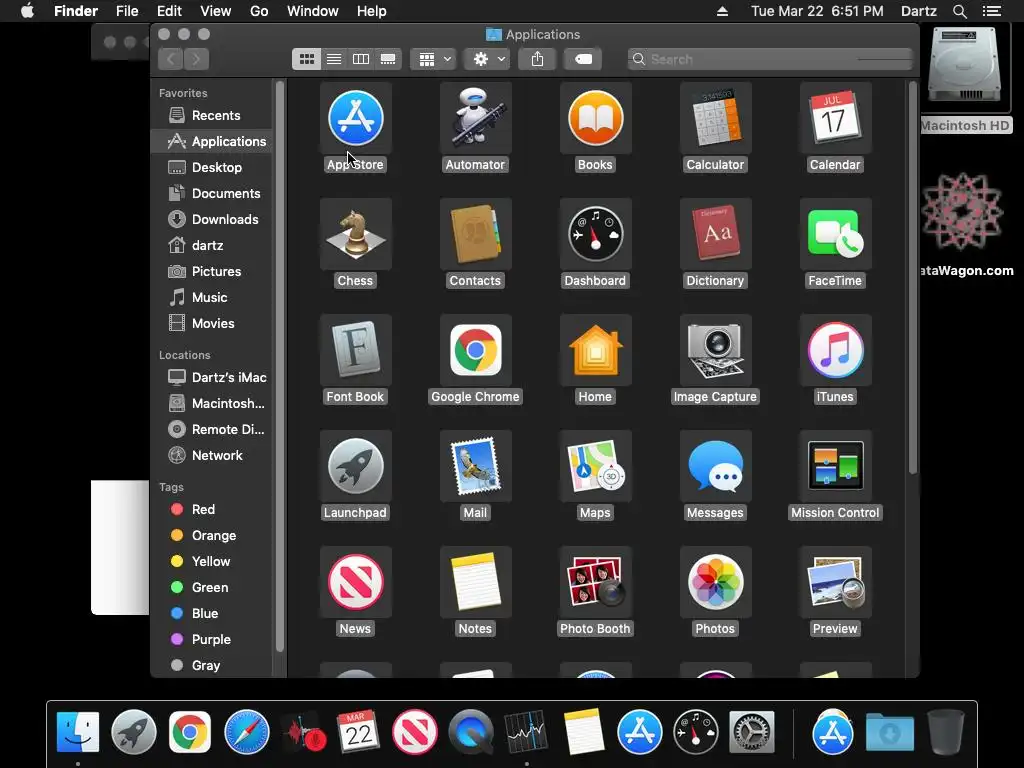
Task: Open the App Store application icon
Action: click(x=355, y=118)
